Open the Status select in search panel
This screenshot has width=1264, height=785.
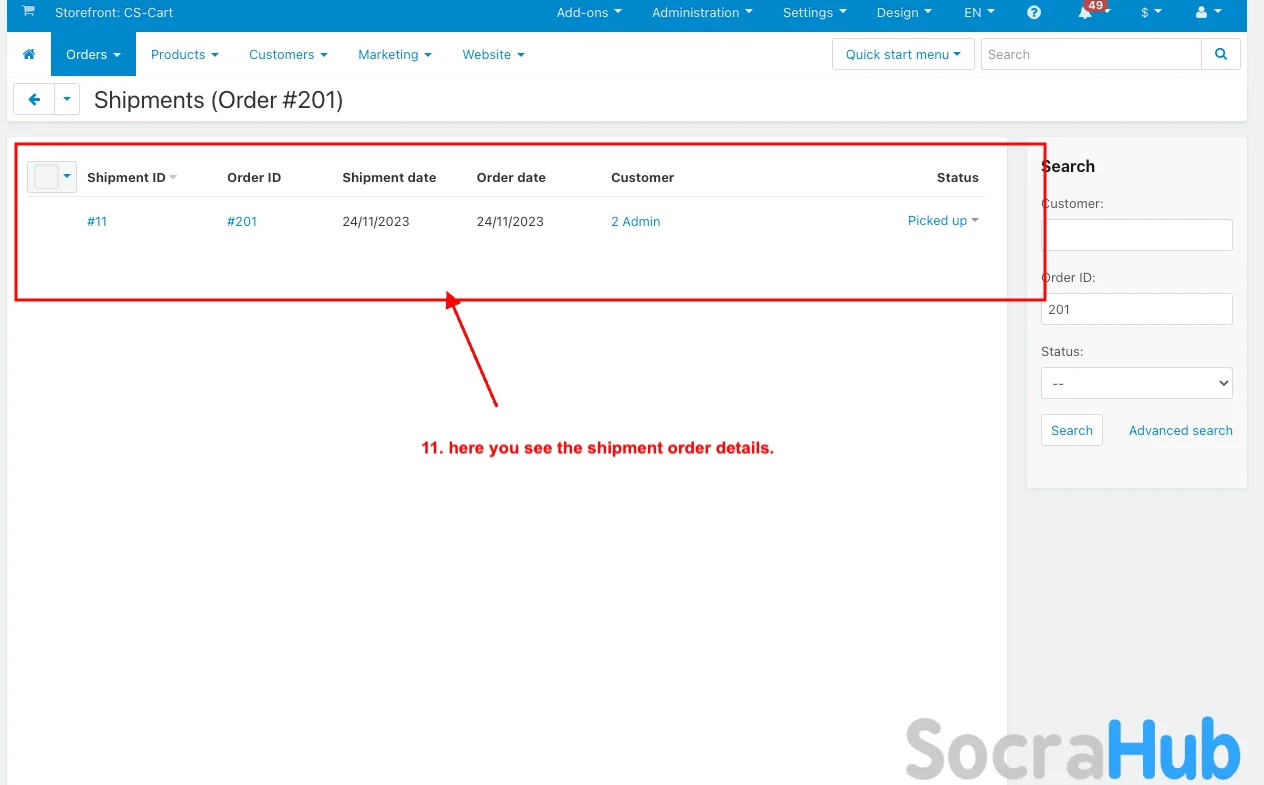(x=1136, y=383)
